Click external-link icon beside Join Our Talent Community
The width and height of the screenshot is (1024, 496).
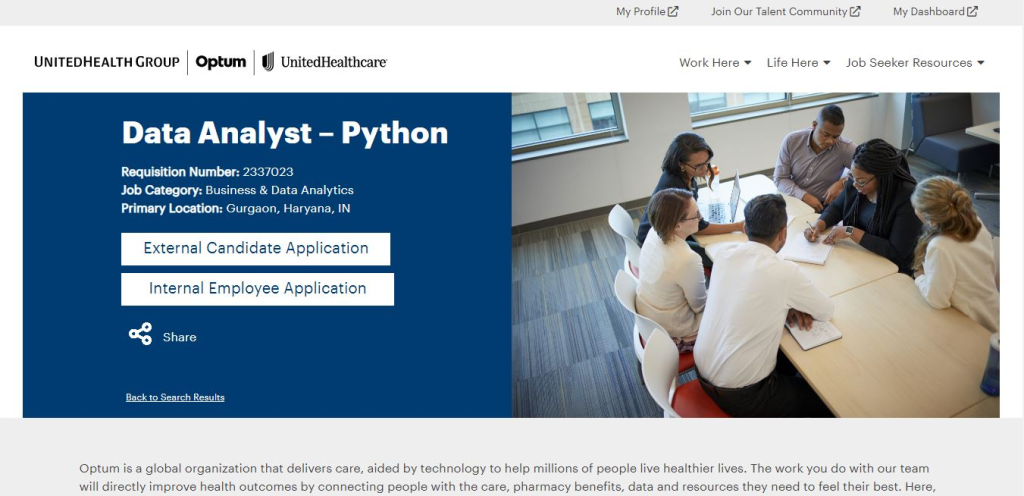[x=855, y=11]
